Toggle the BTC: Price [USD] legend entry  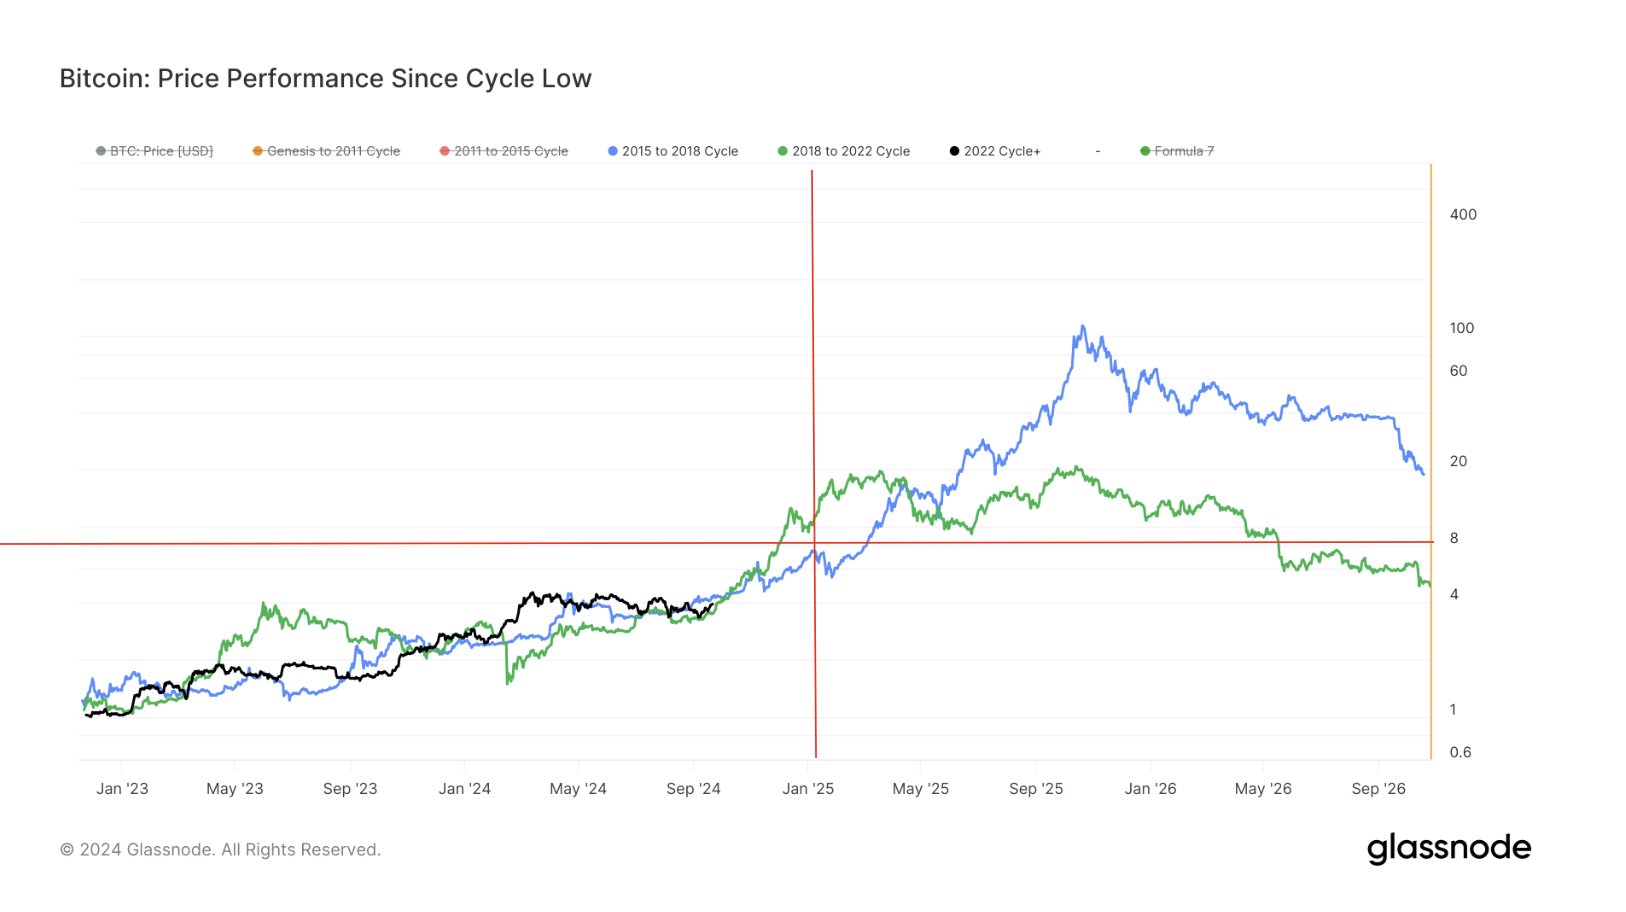pos(154,151)
